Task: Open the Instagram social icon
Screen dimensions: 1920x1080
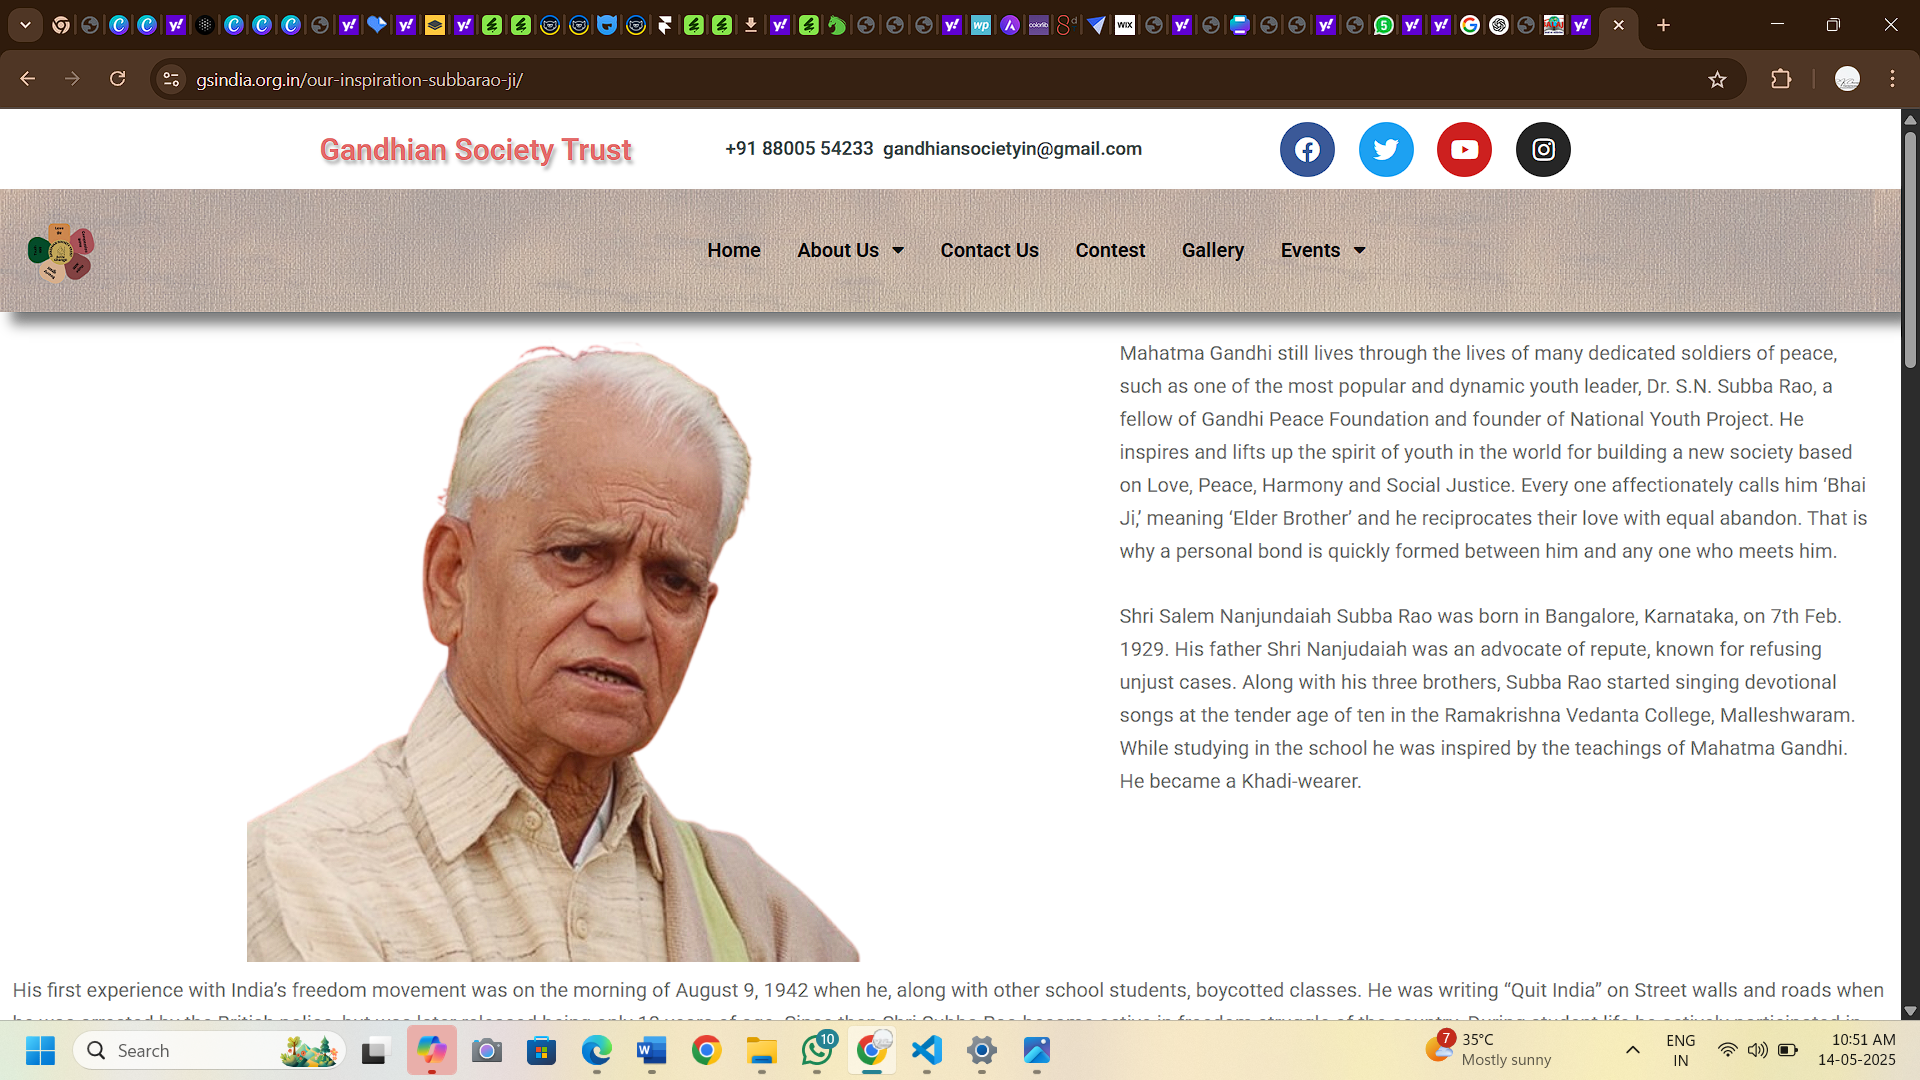Action: point(1543,150)
